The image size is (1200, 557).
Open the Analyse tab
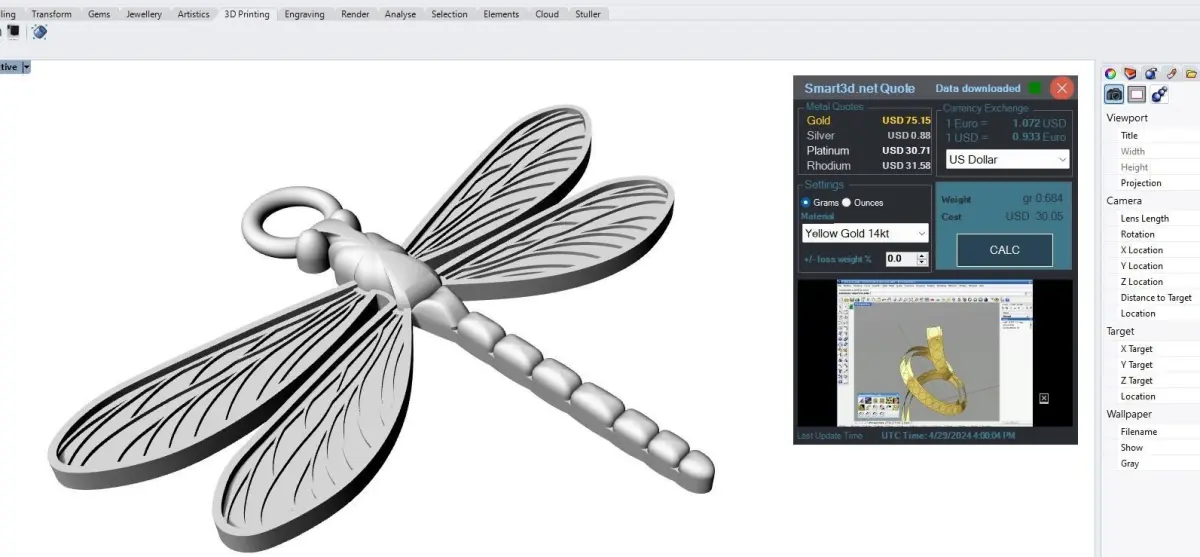click(400, 14)
